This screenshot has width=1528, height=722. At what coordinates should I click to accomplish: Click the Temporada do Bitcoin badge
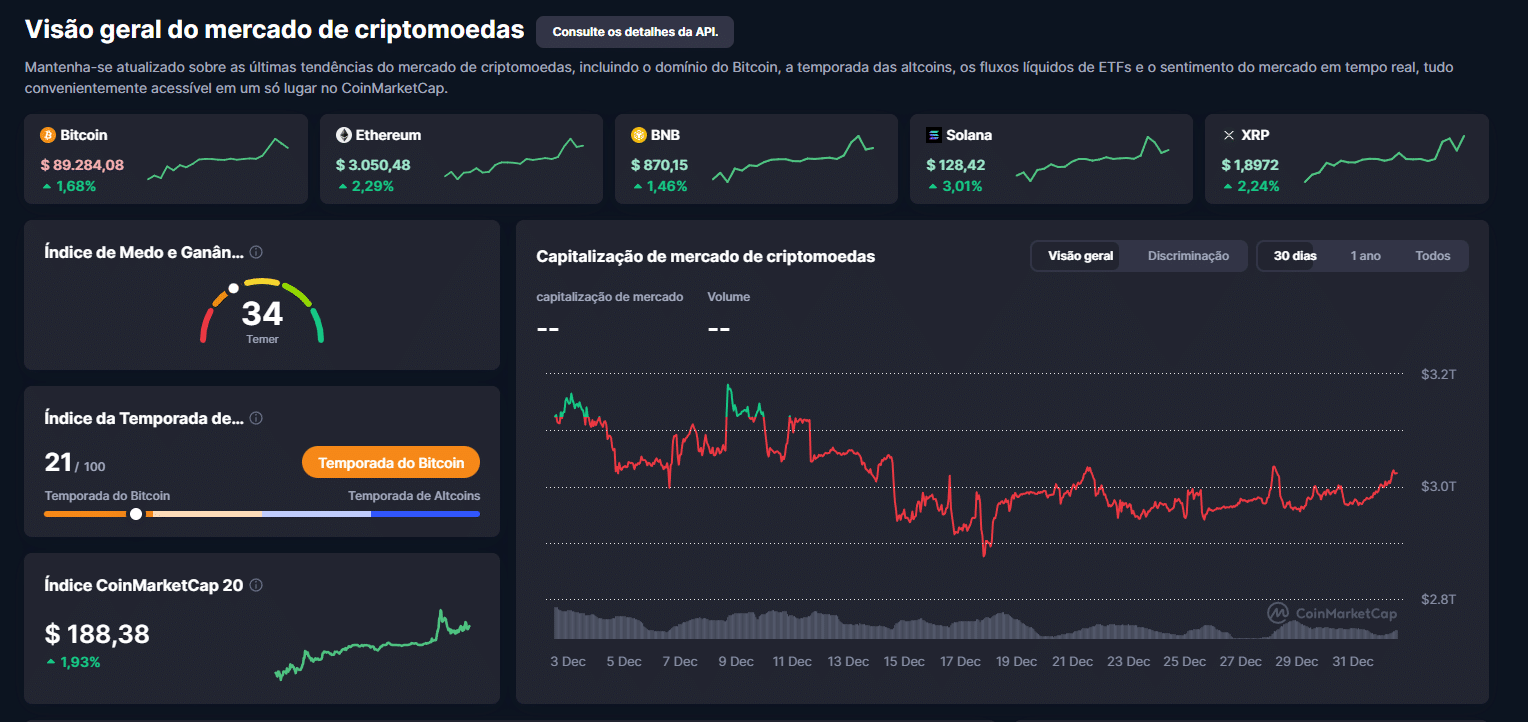(x=390, y=461)
